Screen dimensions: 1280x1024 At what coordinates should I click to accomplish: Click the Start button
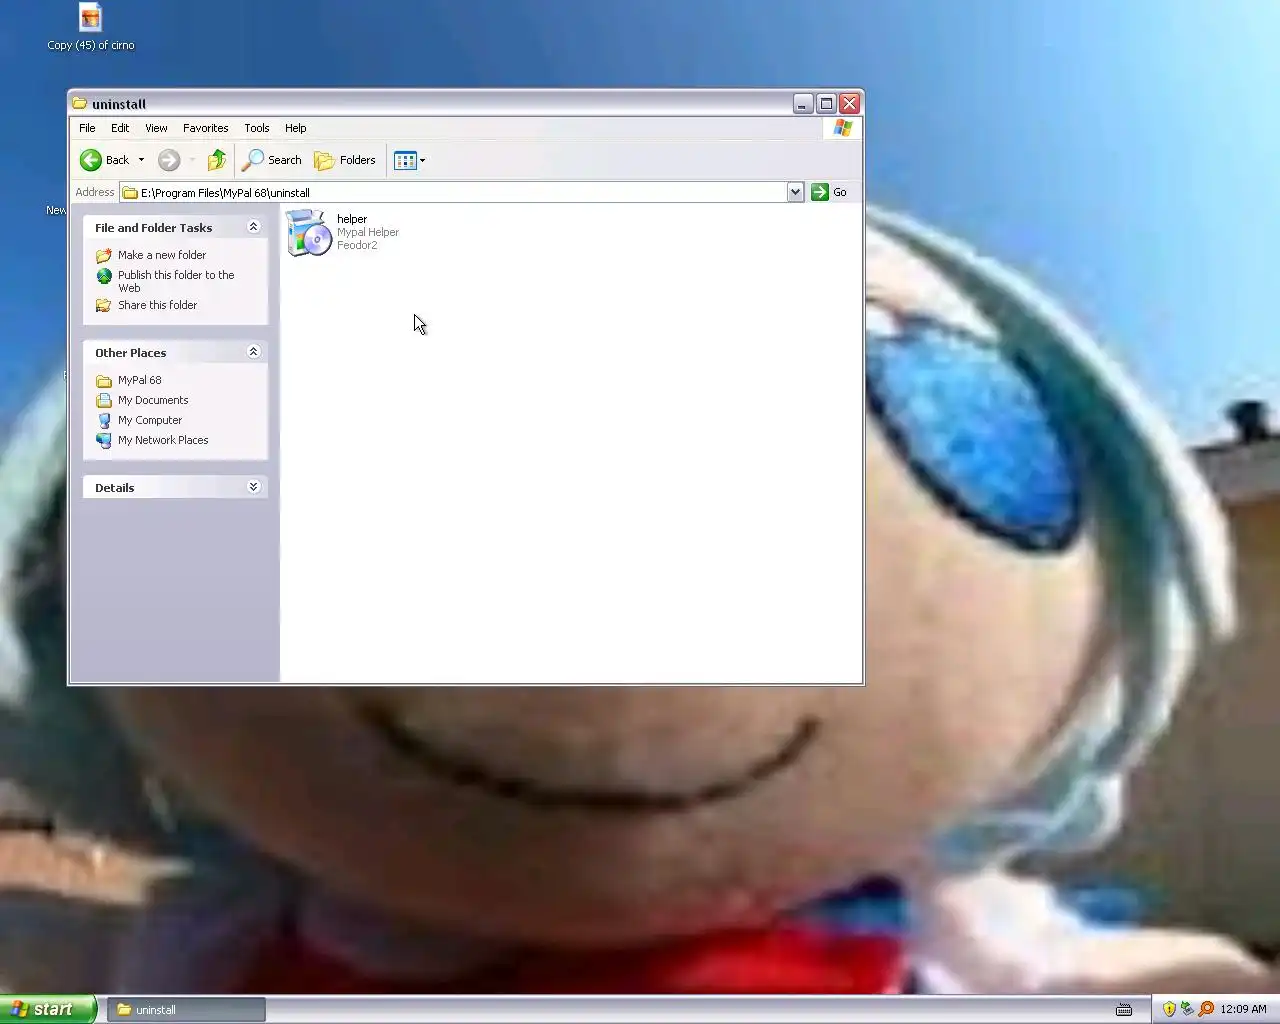click(x=48, y=1009)
